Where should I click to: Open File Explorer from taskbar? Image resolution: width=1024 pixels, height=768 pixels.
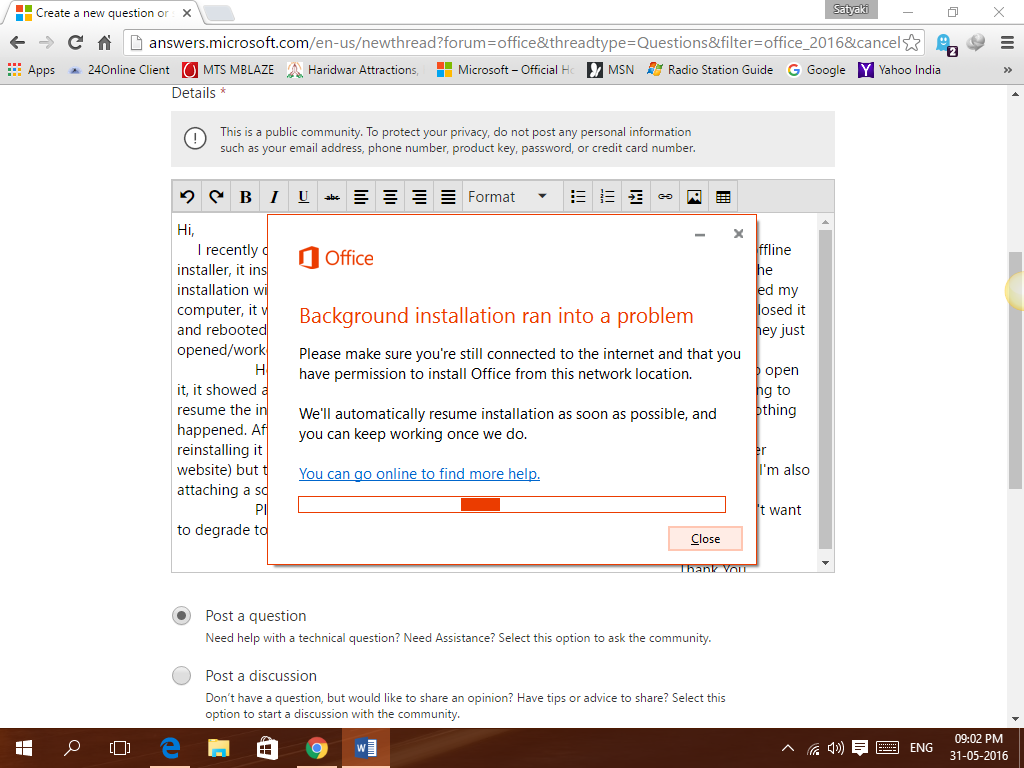pyautogui.click(x=219, y=748)
